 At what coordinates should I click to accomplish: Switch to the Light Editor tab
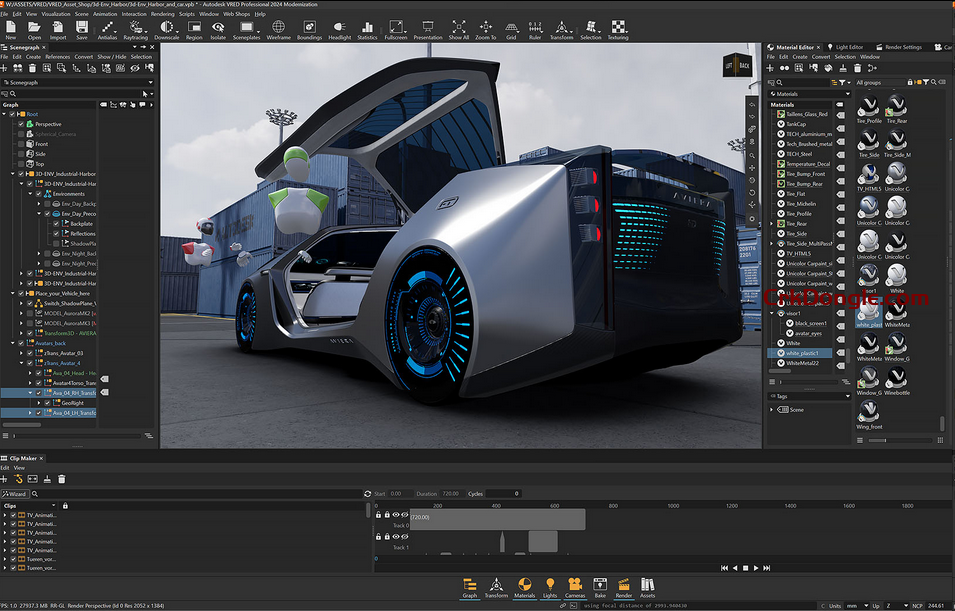pyautogui.click(x=849, y=47)
